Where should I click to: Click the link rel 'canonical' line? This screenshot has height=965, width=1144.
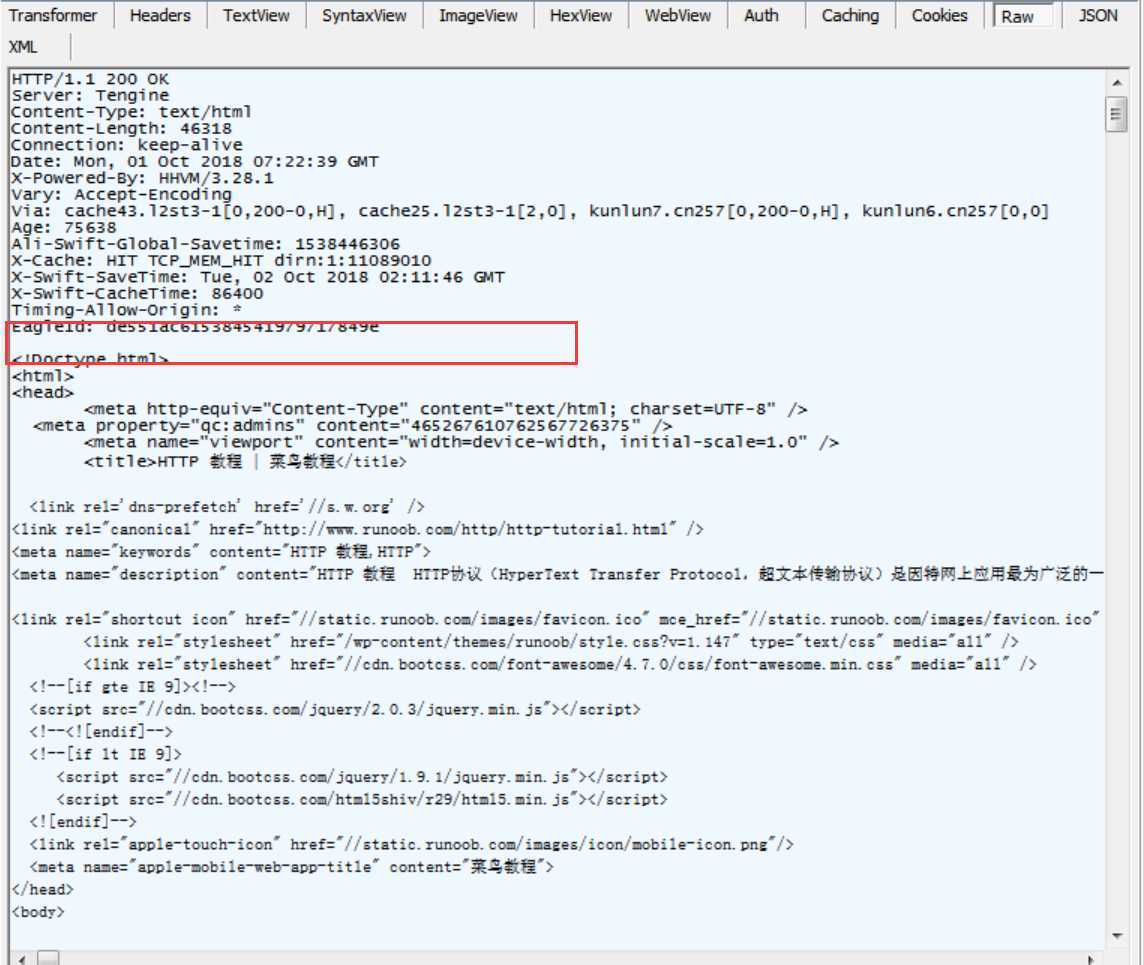[358, 529]
